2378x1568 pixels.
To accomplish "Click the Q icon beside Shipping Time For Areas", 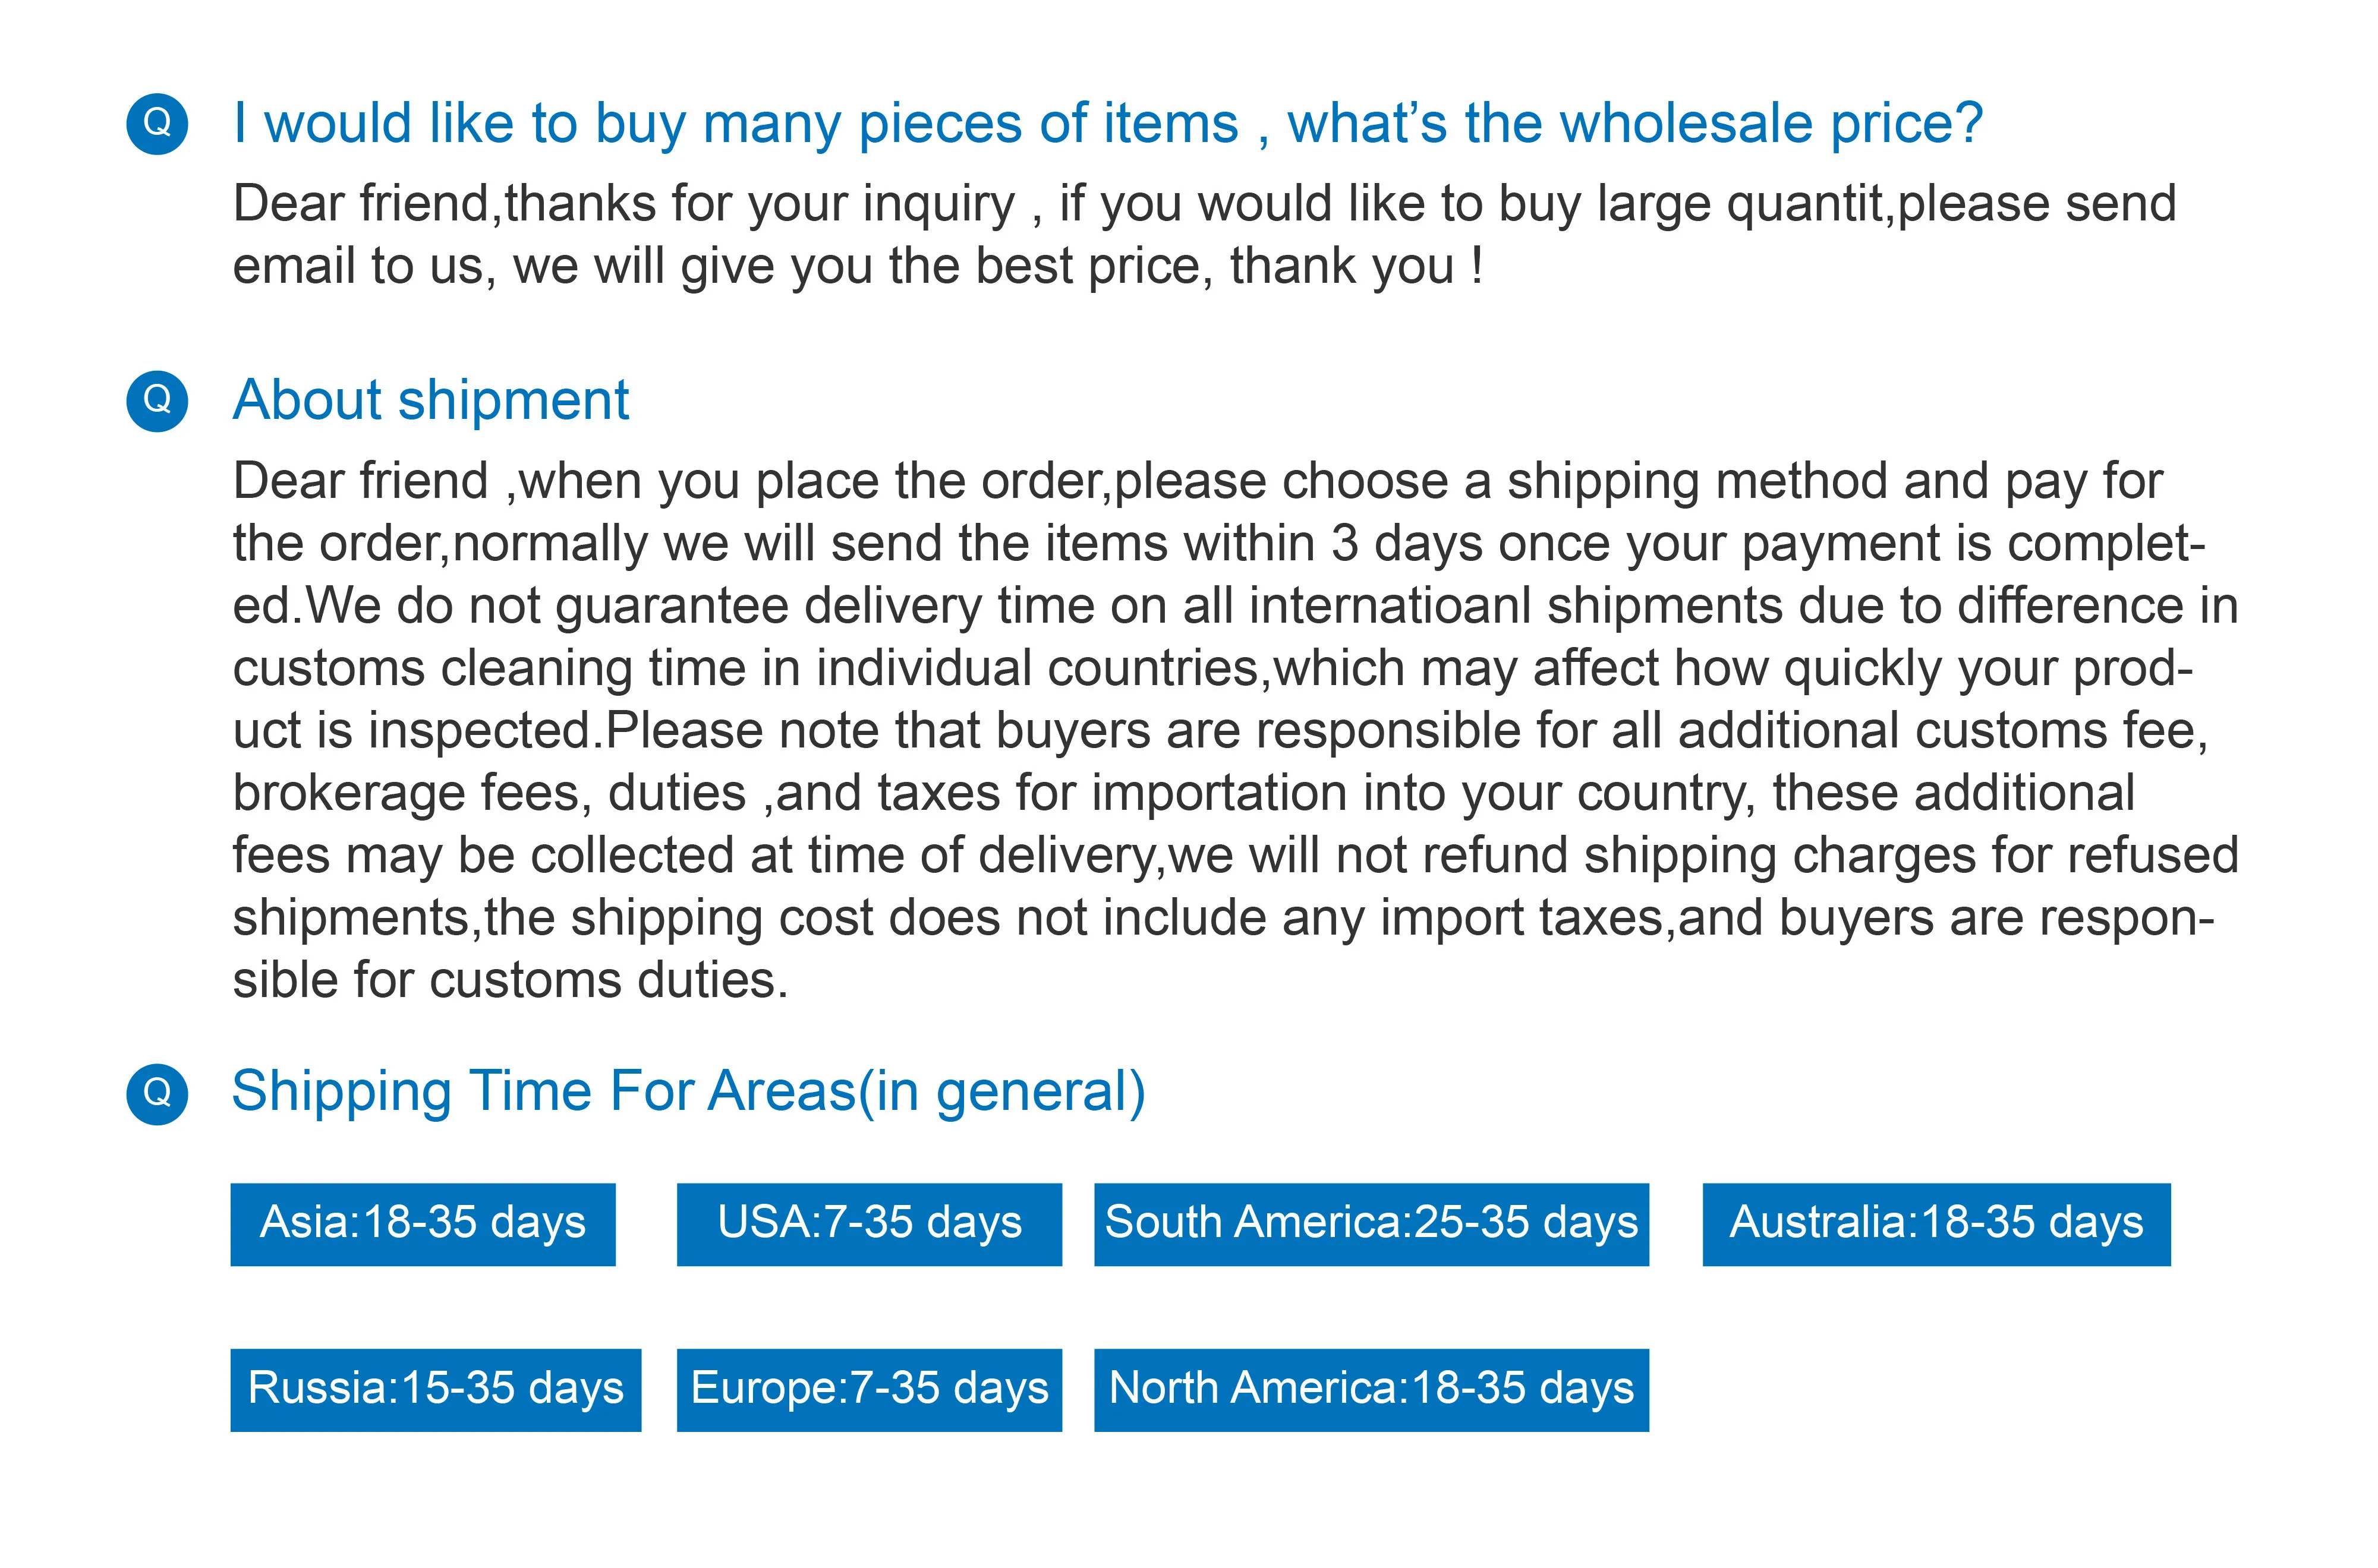I will pos(157,1093).
